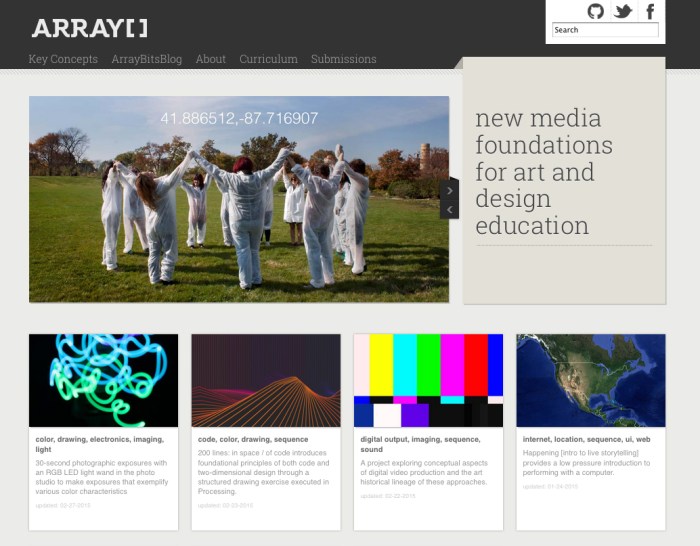Click the 'Happening [intro to live storytelling]' description
Image resolution: width=700 pixels, height=546 pixels.
(x=586, y=463)
